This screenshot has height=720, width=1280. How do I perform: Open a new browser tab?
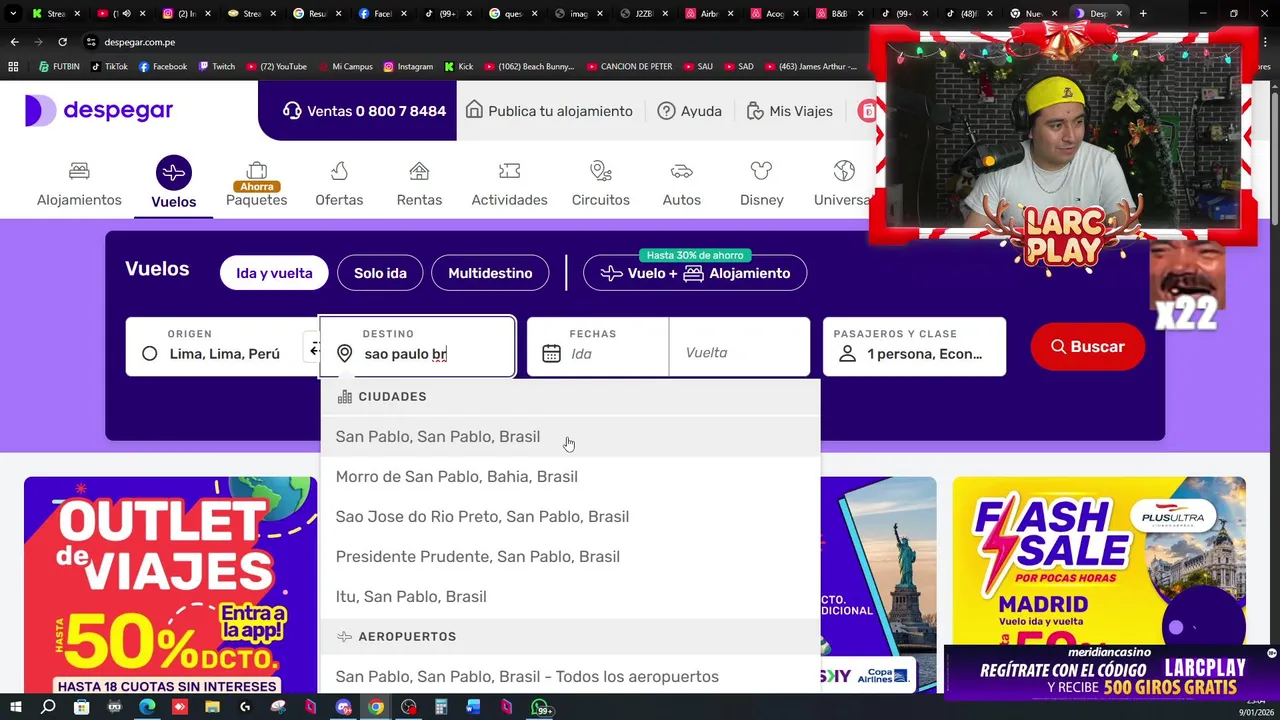coord(1143,13)
